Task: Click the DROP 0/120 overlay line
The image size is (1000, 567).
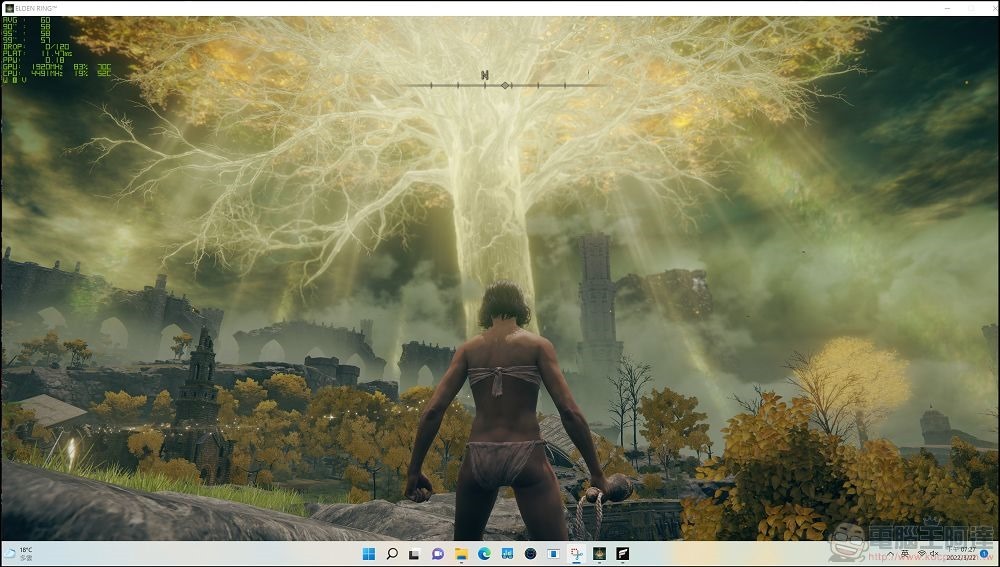Action: 36,47
